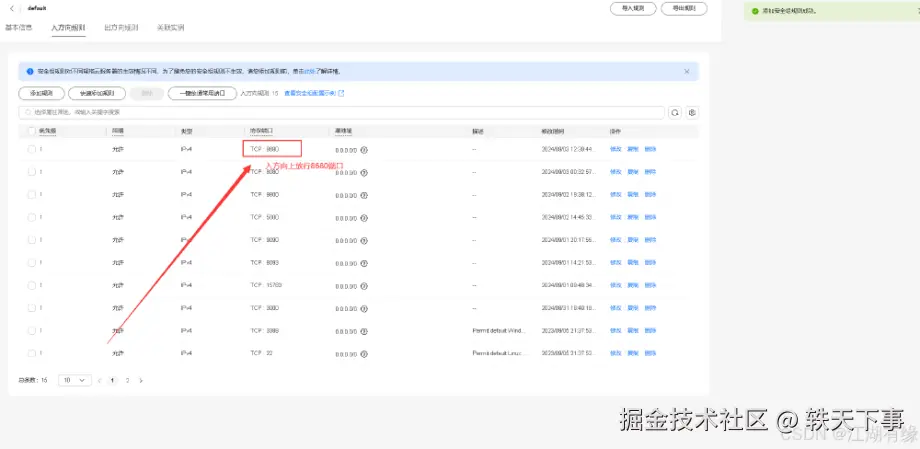Image resolution: width=920 pixels, height=449 pixels.
Task: Click the '2024/08/31' modified time cell
Action: click(x=571, y=308)
